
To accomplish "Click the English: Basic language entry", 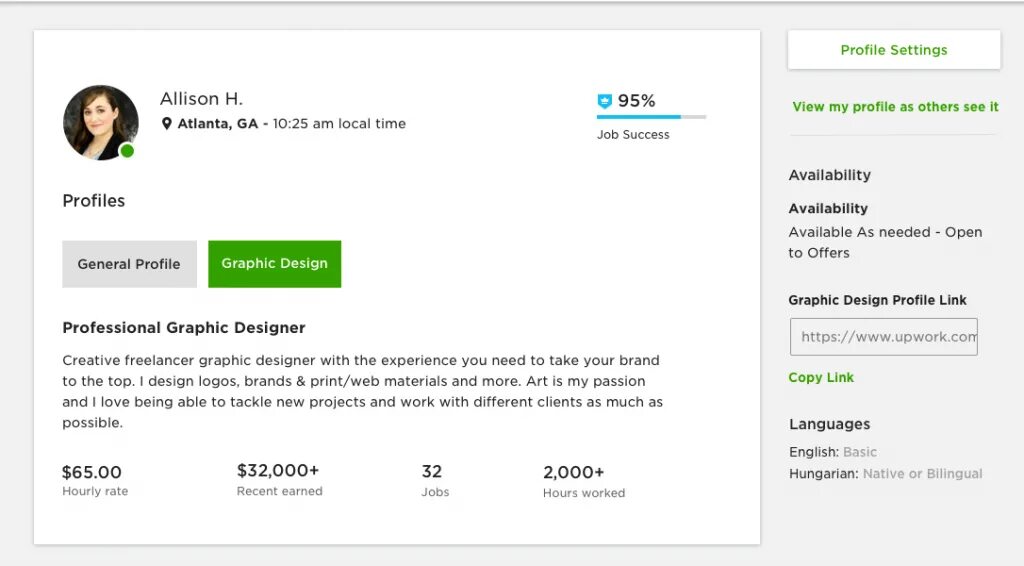I will click(x=833, y=452).
